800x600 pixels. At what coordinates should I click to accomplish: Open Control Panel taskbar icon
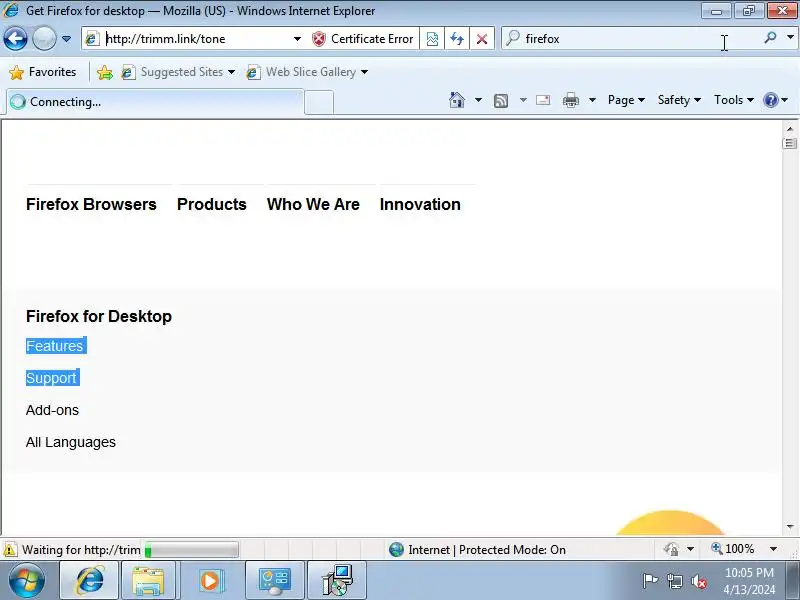click(274, 581)
